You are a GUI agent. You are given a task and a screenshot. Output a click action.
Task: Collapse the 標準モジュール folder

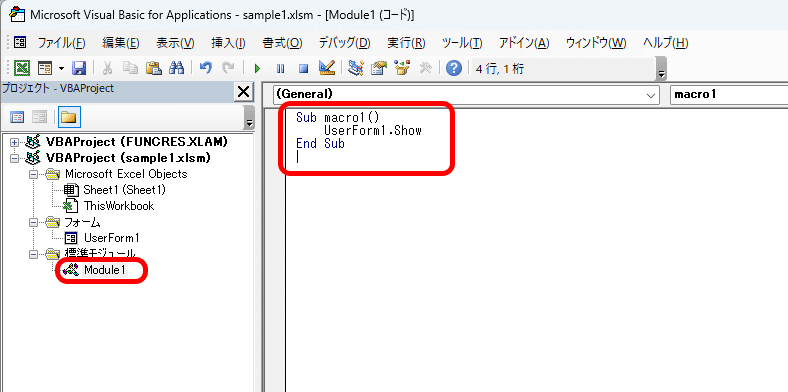point(33,254)
